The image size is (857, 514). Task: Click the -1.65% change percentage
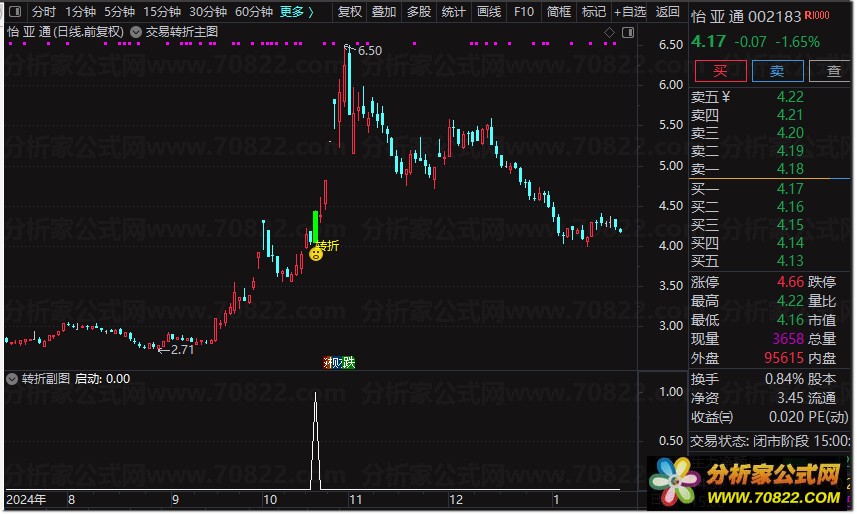coord(797,42)
